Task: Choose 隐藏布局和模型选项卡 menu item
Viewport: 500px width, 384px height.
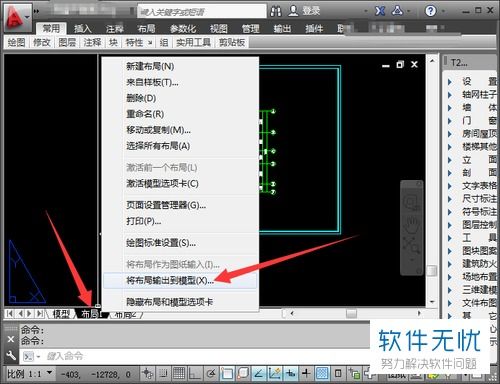Action: 180,302
